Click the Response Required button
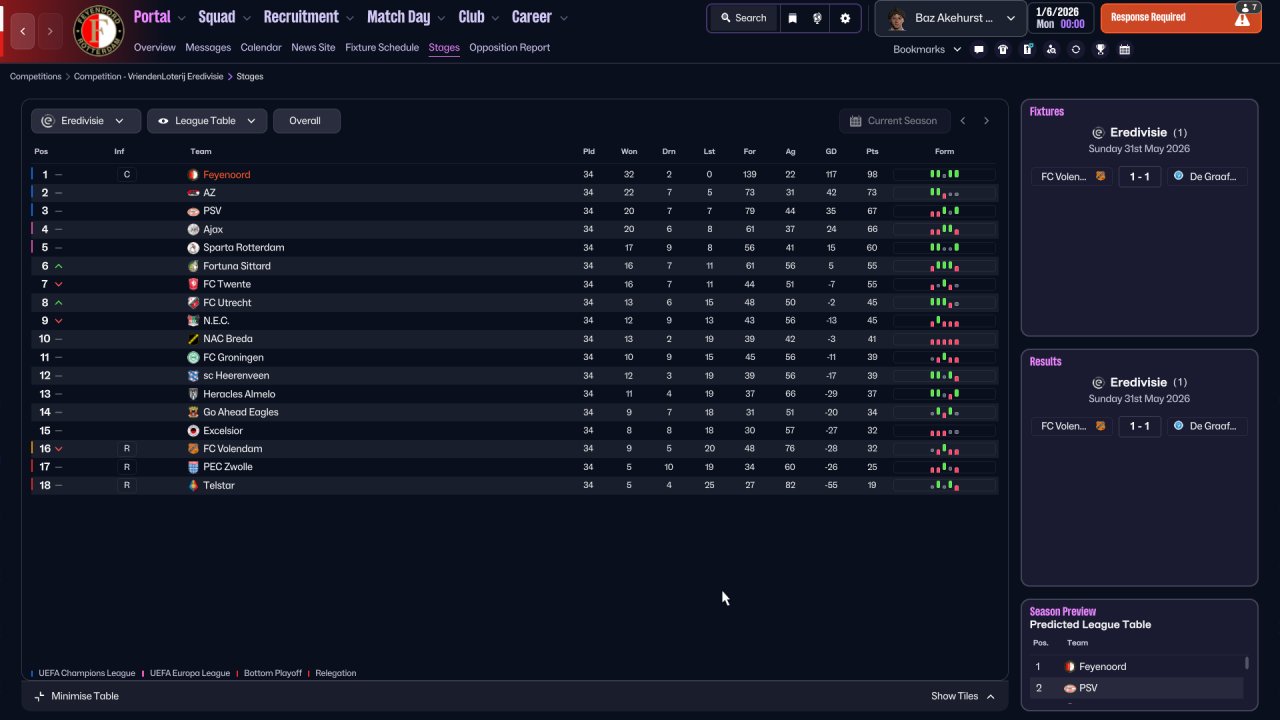1280x720 pixels. pos(1181,18)
